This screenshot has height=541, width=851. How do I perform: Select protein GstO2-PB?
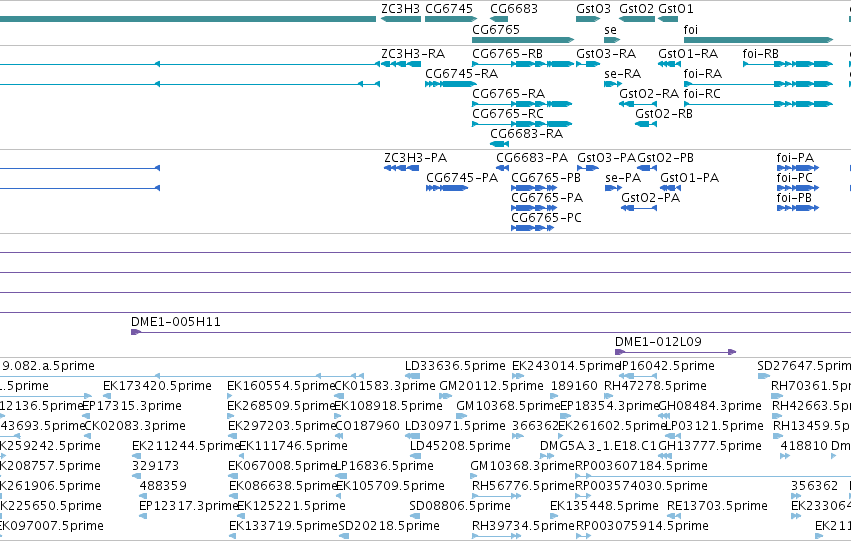click(665, 158)
